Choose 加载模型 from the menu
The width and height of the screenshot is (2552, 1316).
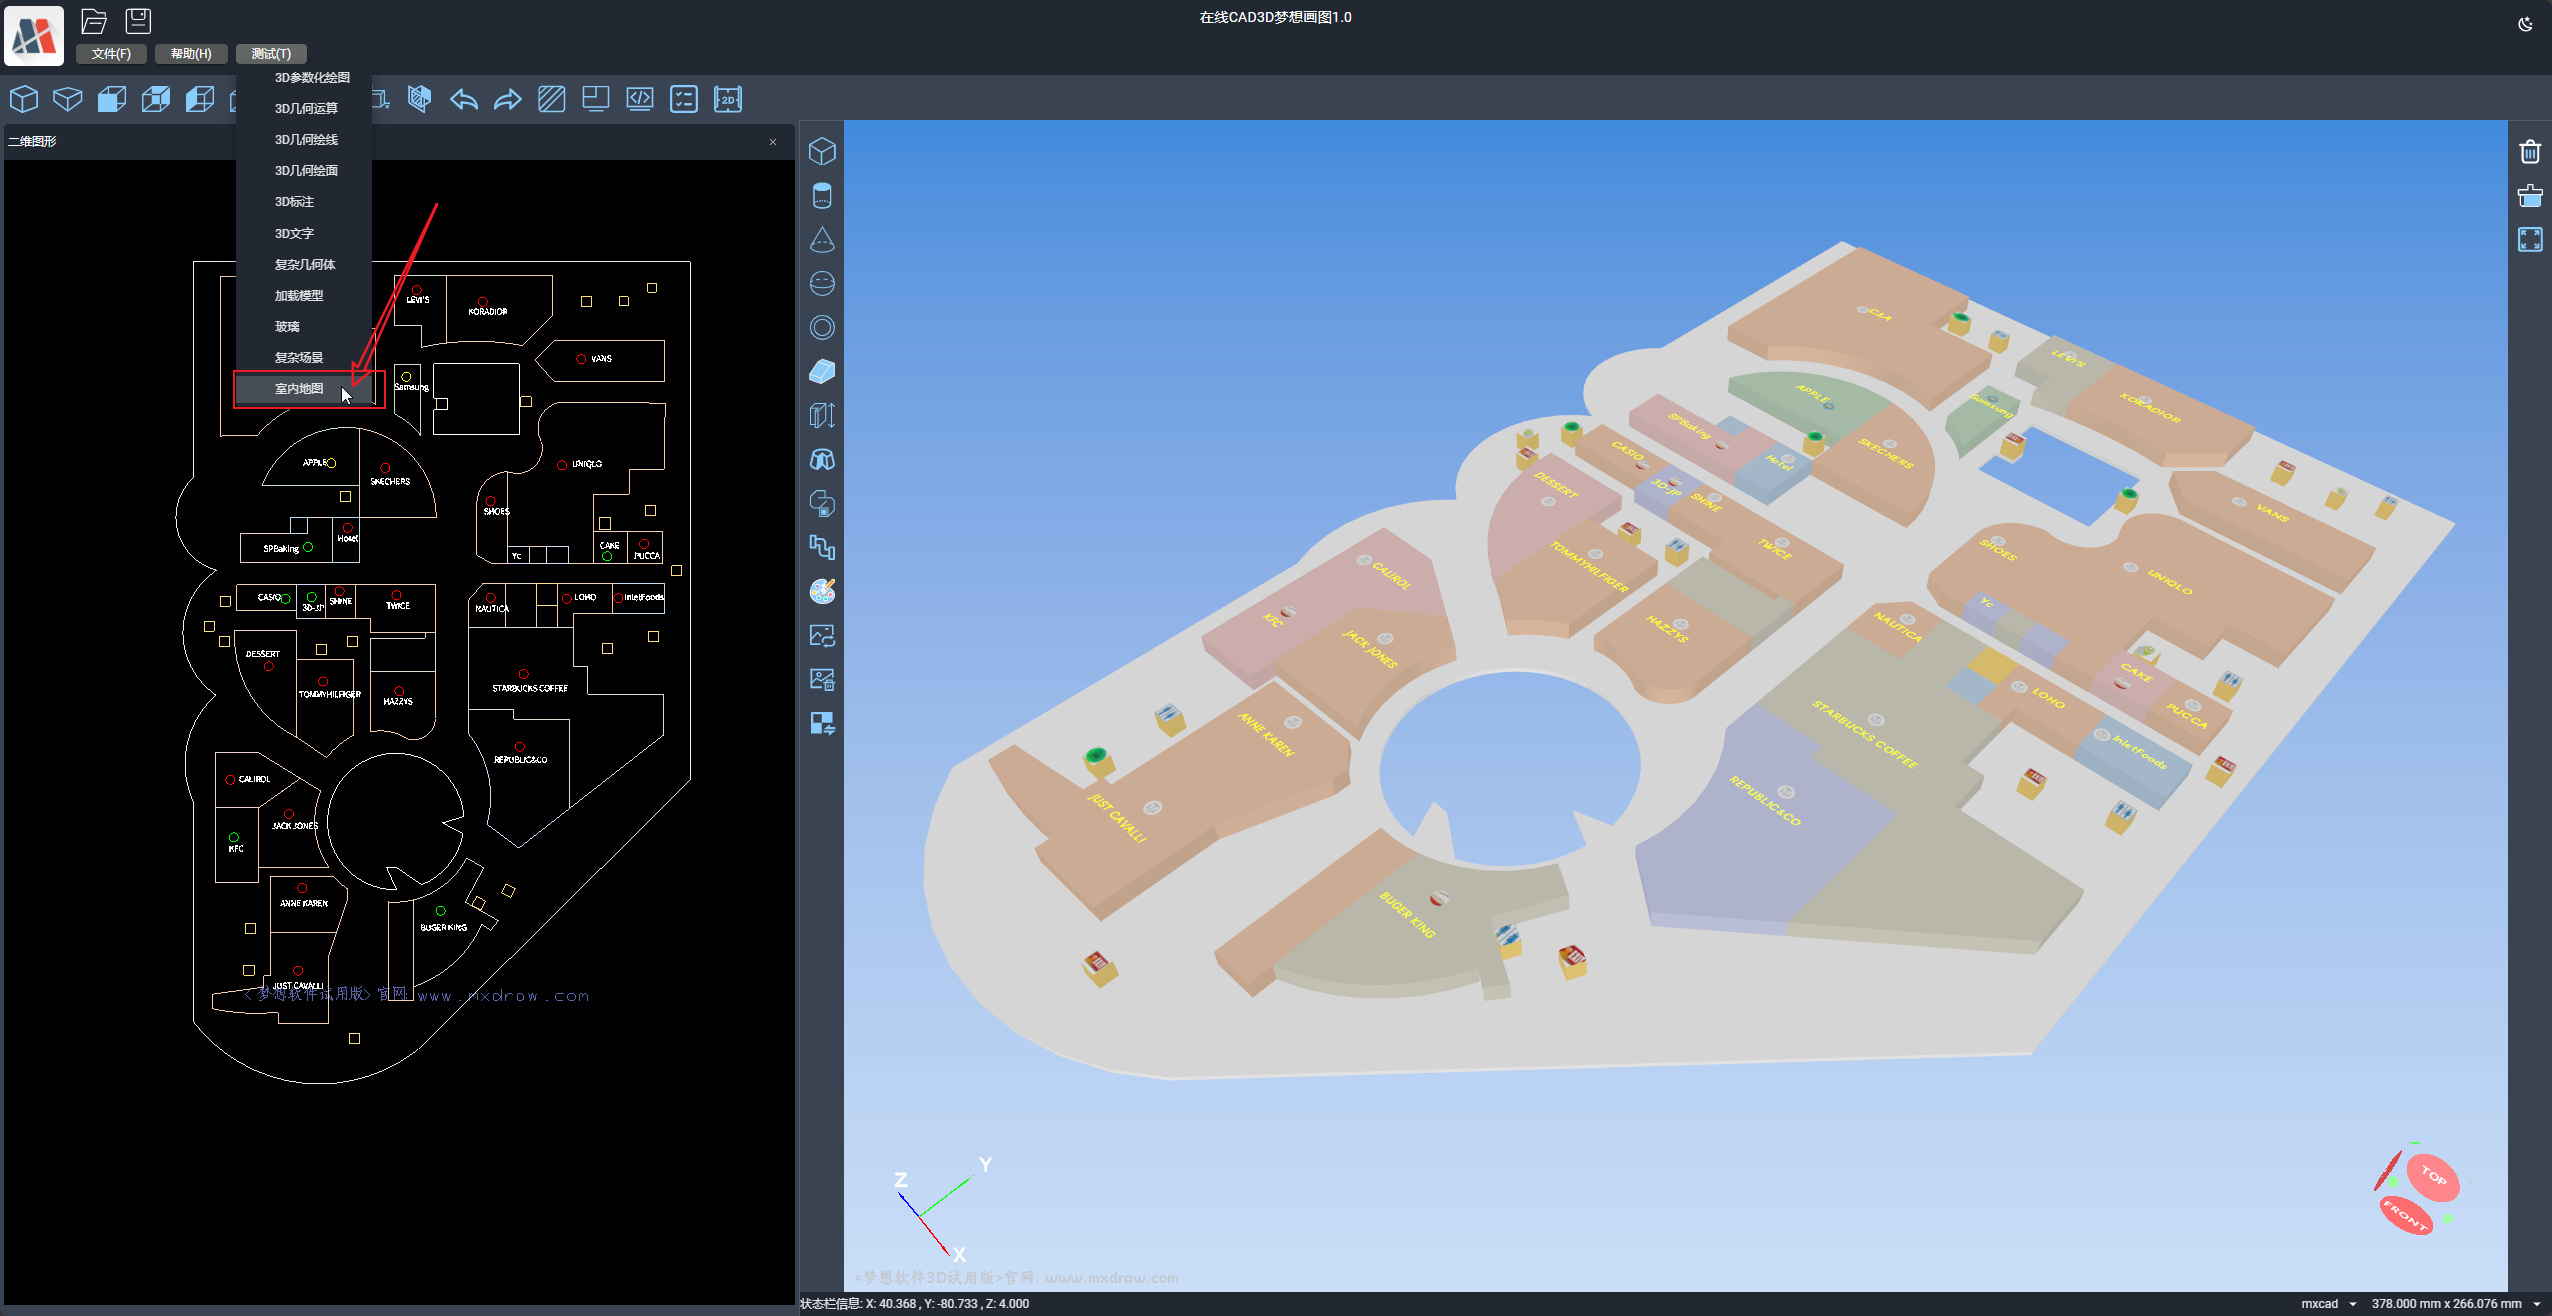[299, 296]
